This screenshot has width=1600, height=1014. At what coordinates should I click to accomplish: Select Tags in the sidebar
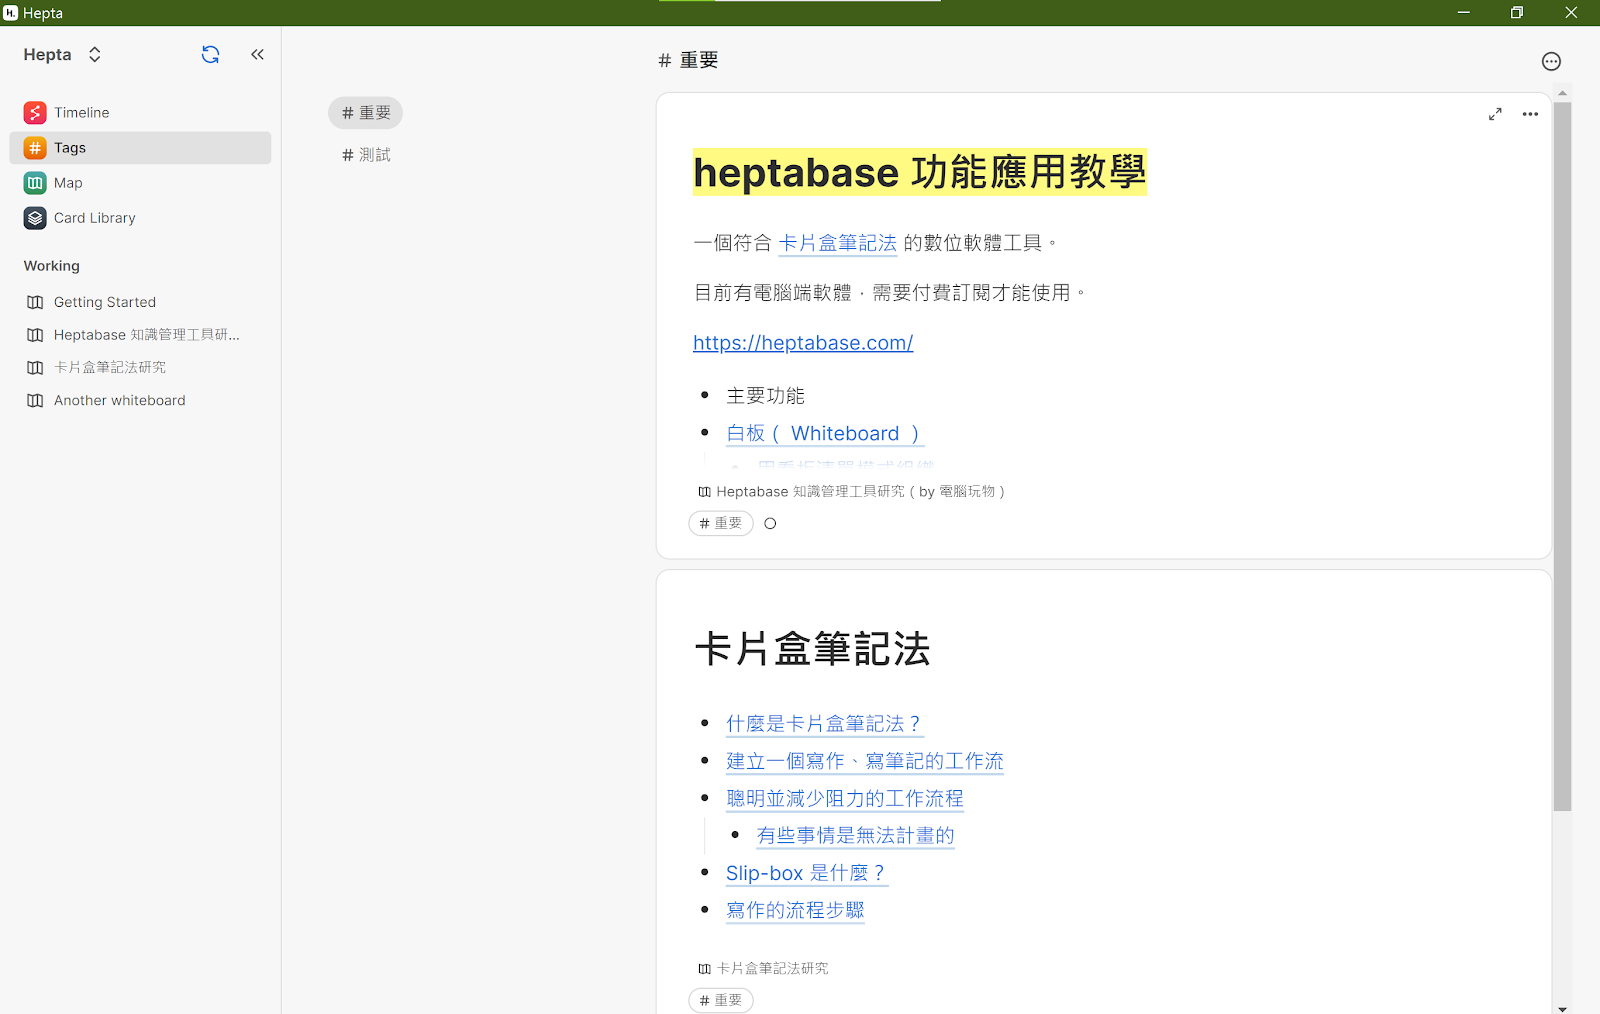coord(140,147)
